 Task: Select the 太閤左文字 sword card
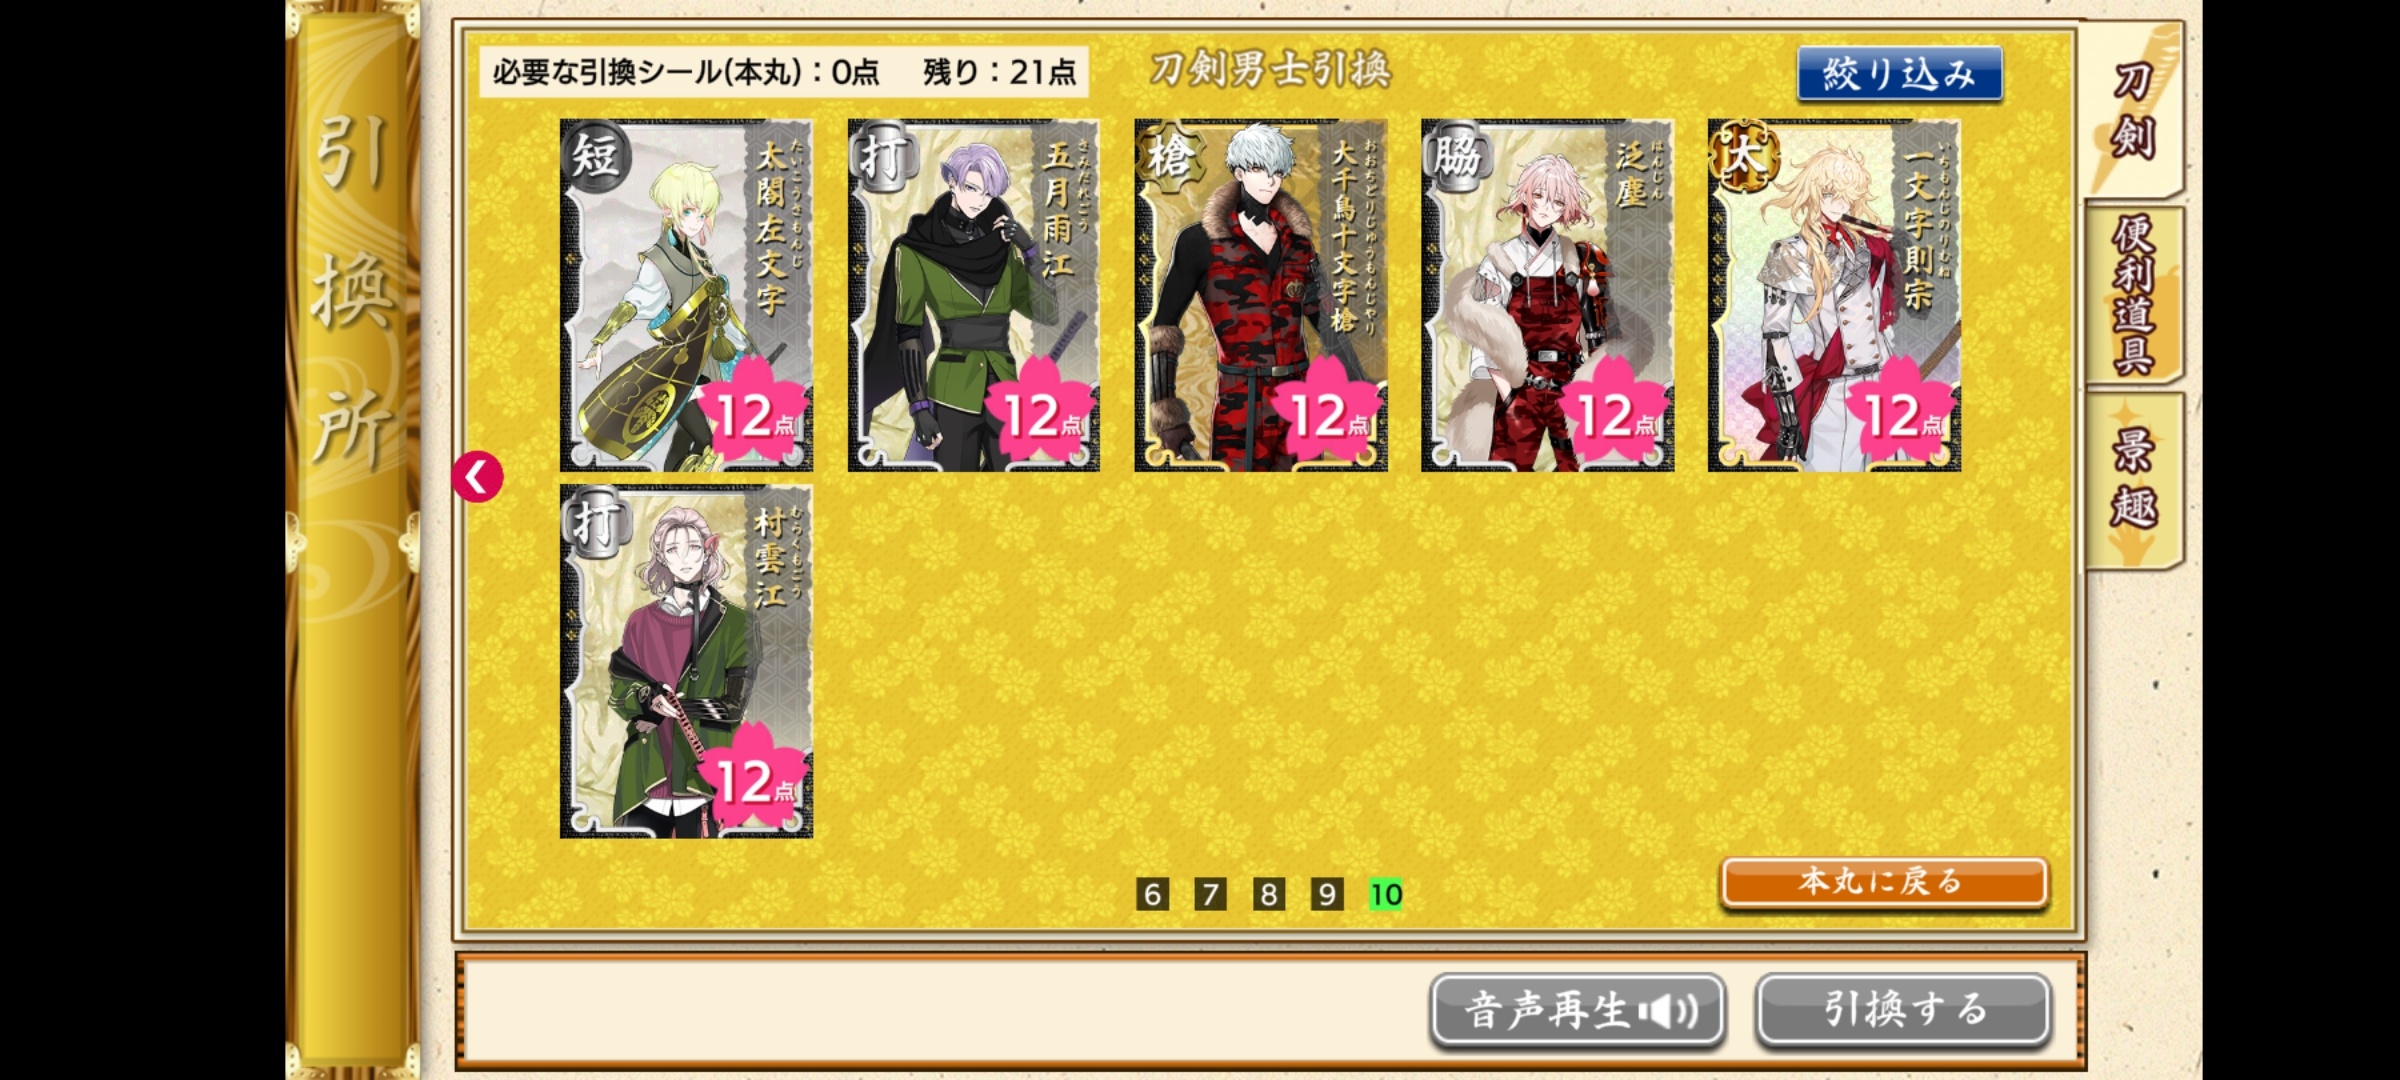point(686,295)
